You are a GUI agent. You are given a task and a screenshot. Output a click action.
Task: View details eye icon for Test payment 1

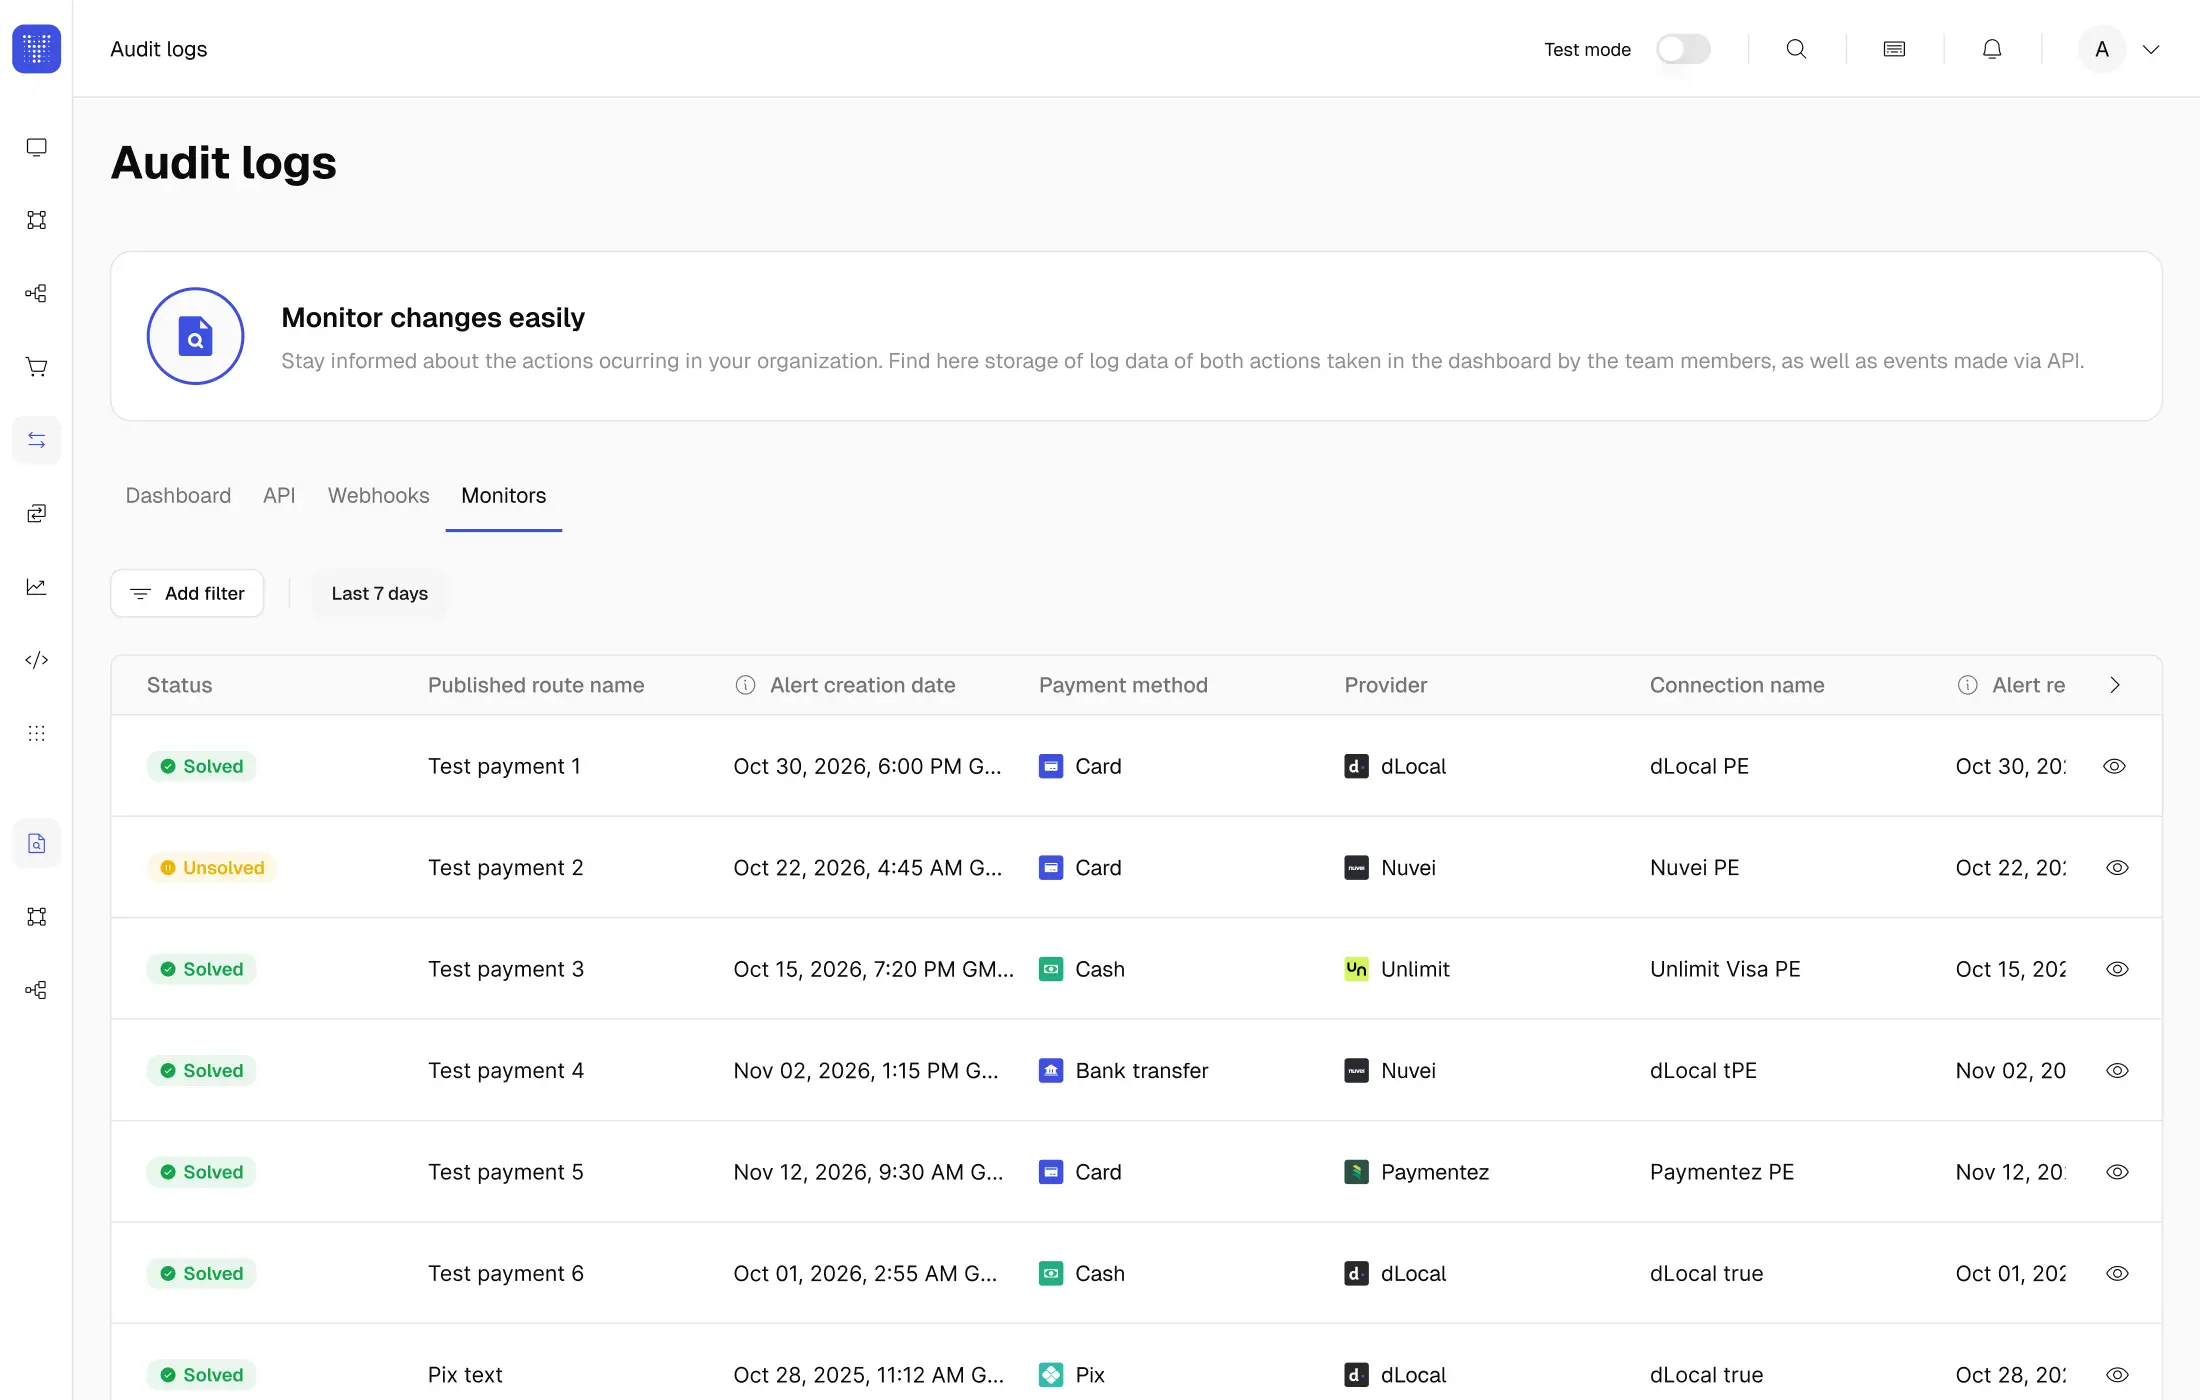[x=2114, y=766]
